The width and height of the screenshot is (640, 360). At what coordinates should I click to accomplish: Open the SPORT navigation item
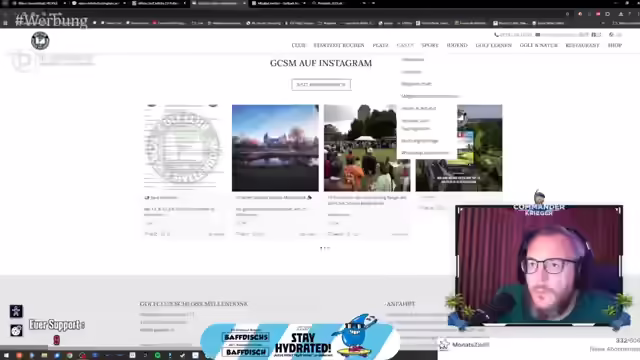(430, 45)
